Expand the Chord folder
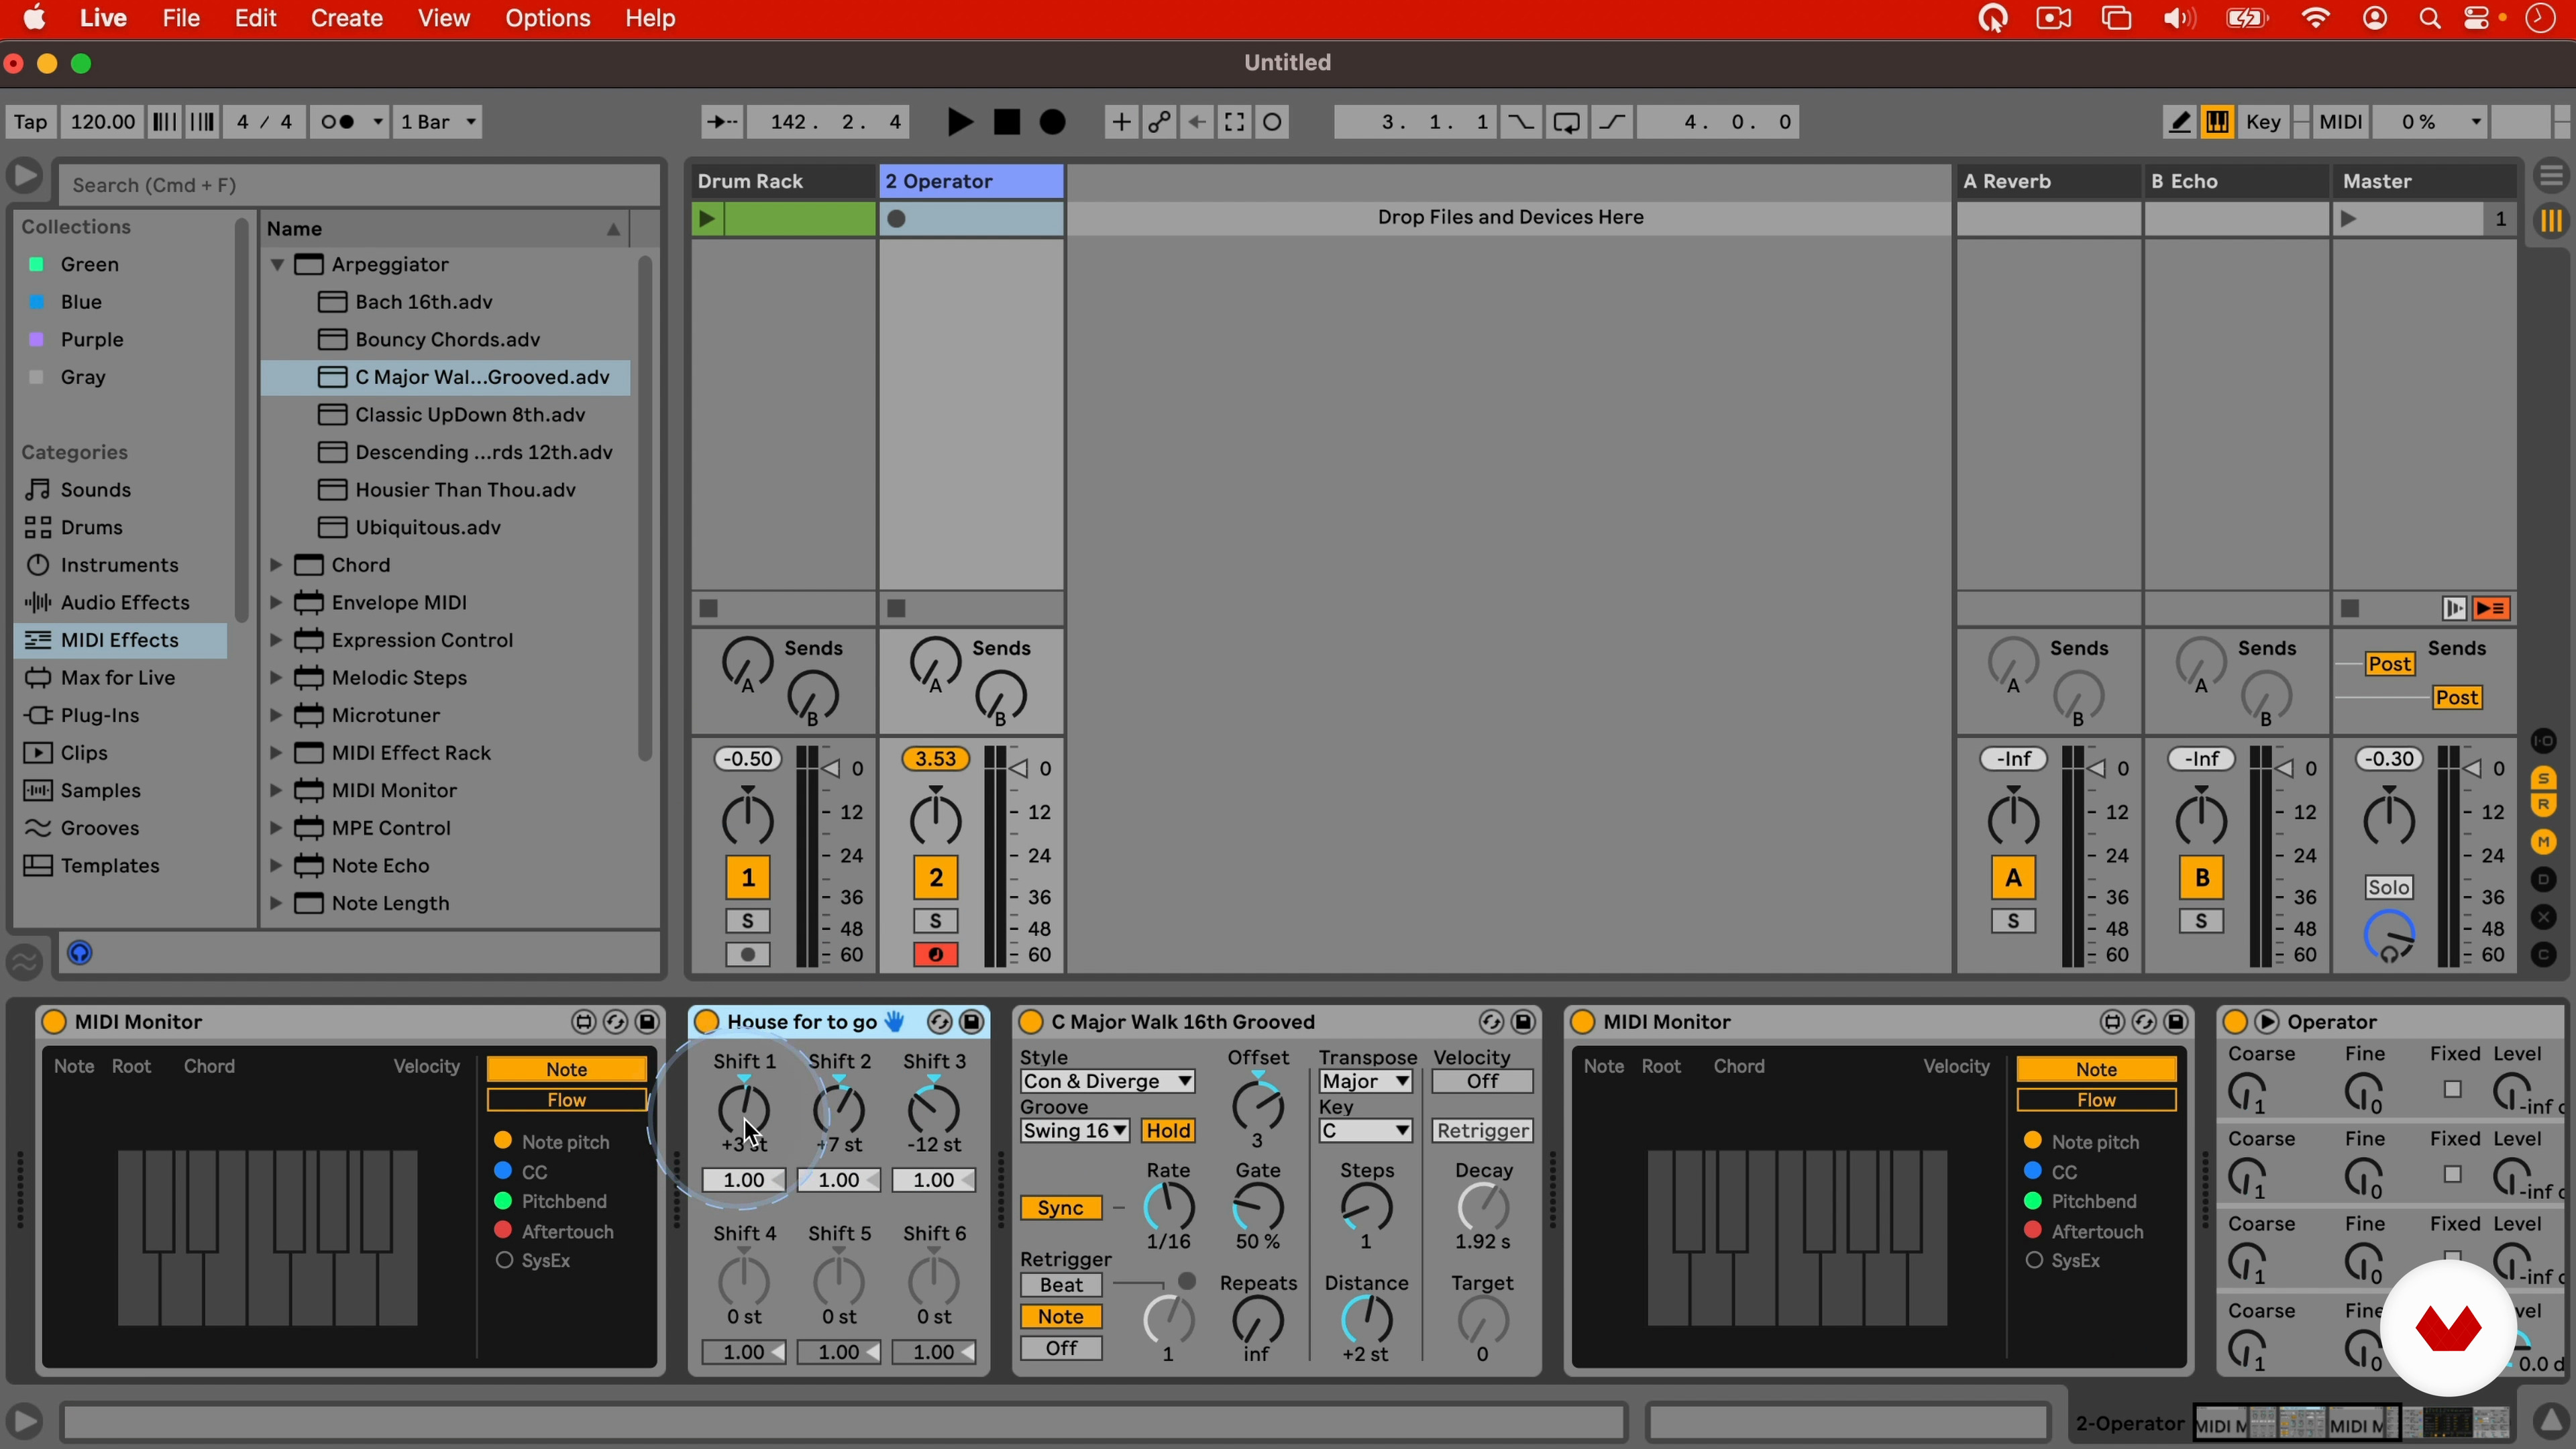This screenshot has width=2576, height=1449. [276, 565]
